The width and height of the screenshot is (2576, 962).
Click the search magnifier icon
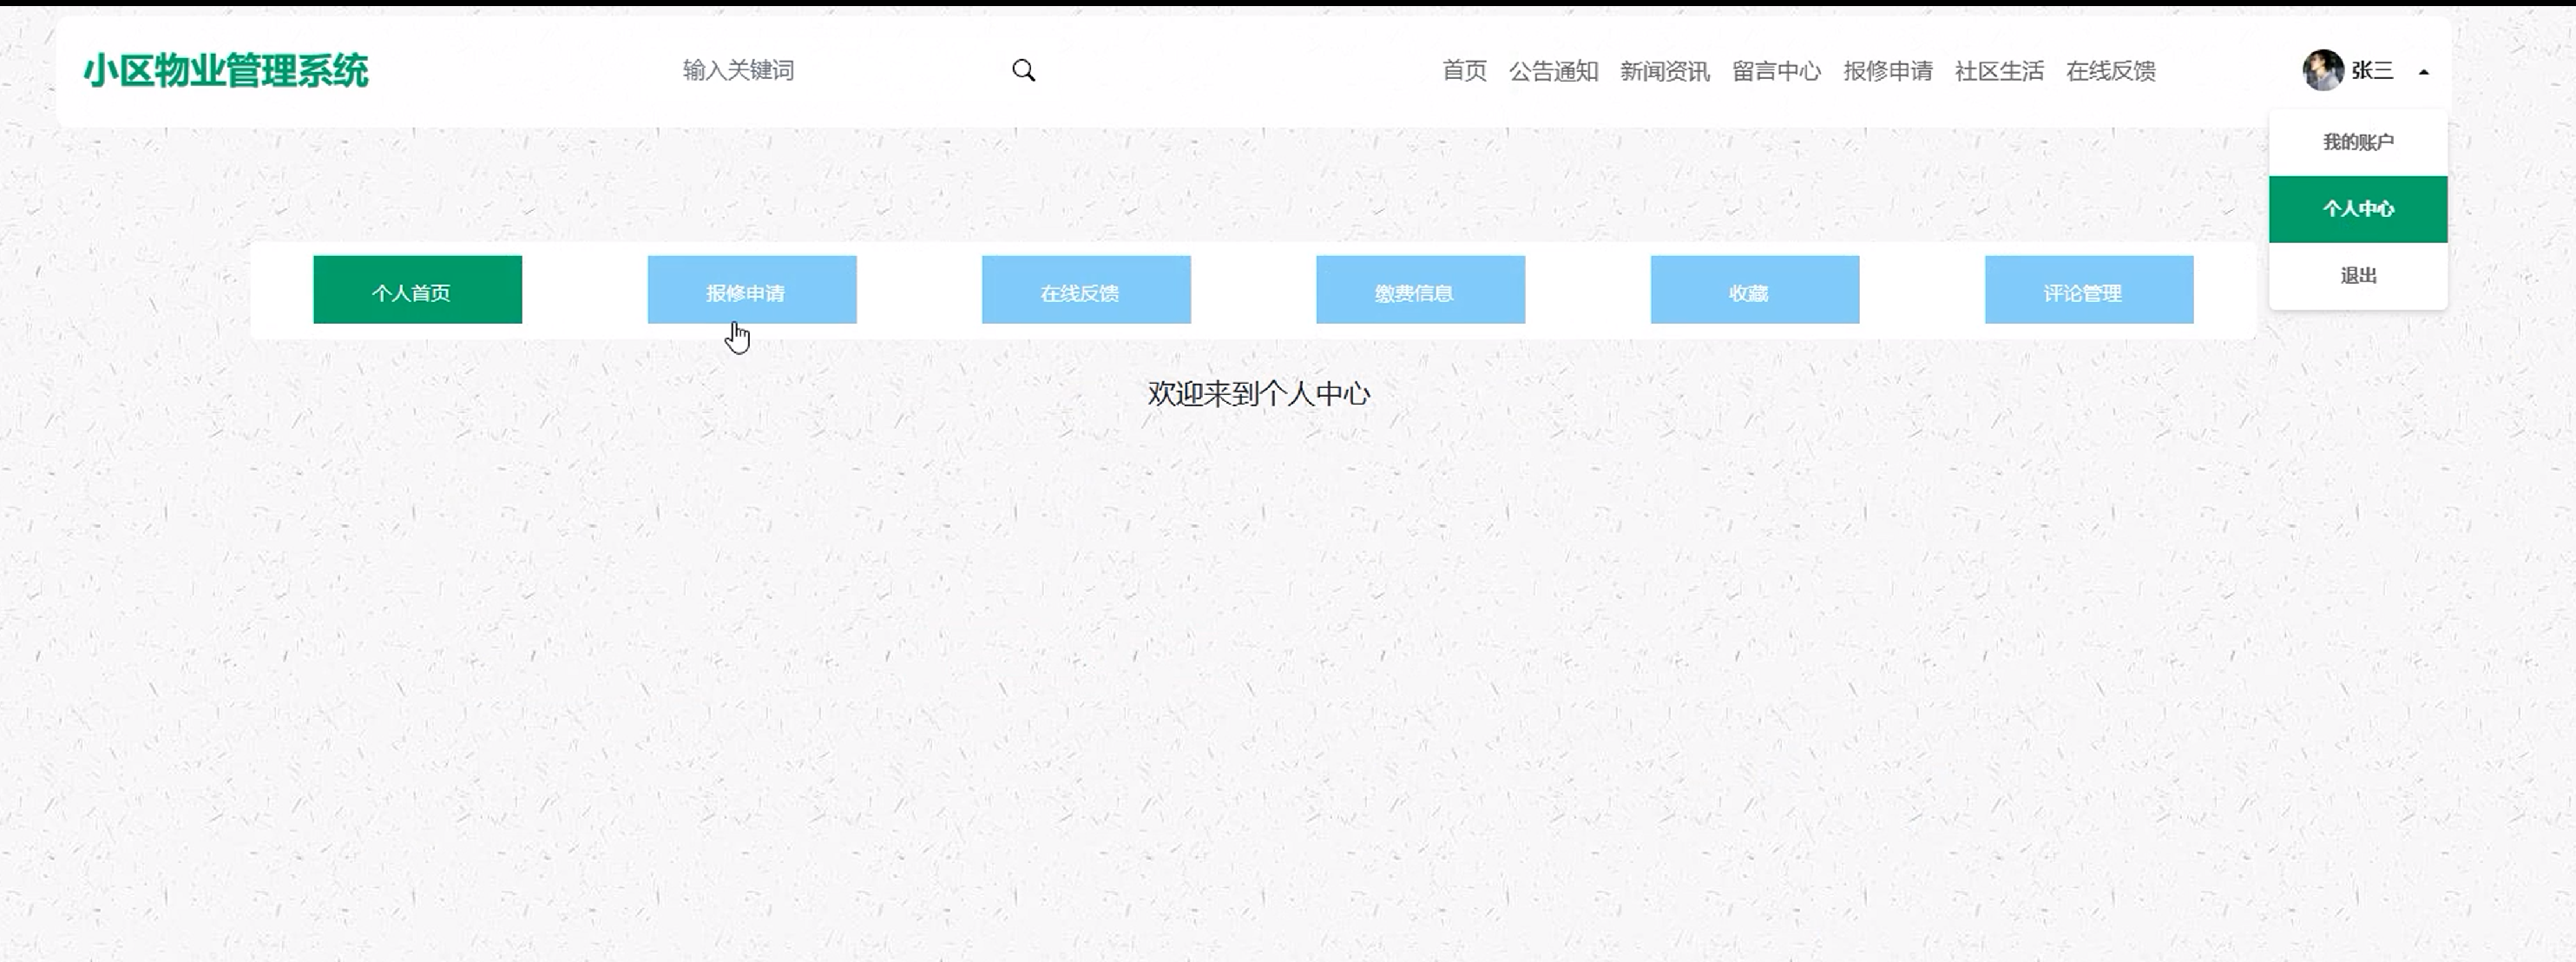pyautogui.click(x=1023, y=70)
